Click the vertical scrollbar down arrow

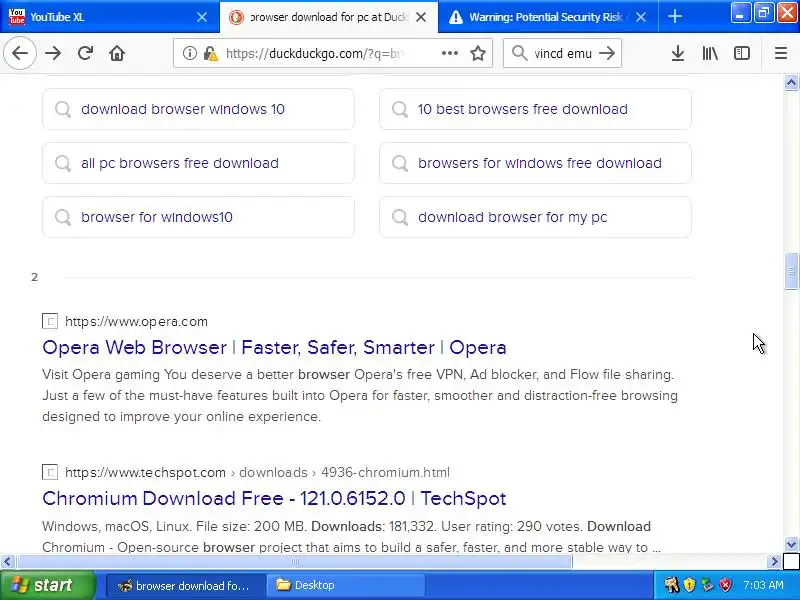coord(791,544)
